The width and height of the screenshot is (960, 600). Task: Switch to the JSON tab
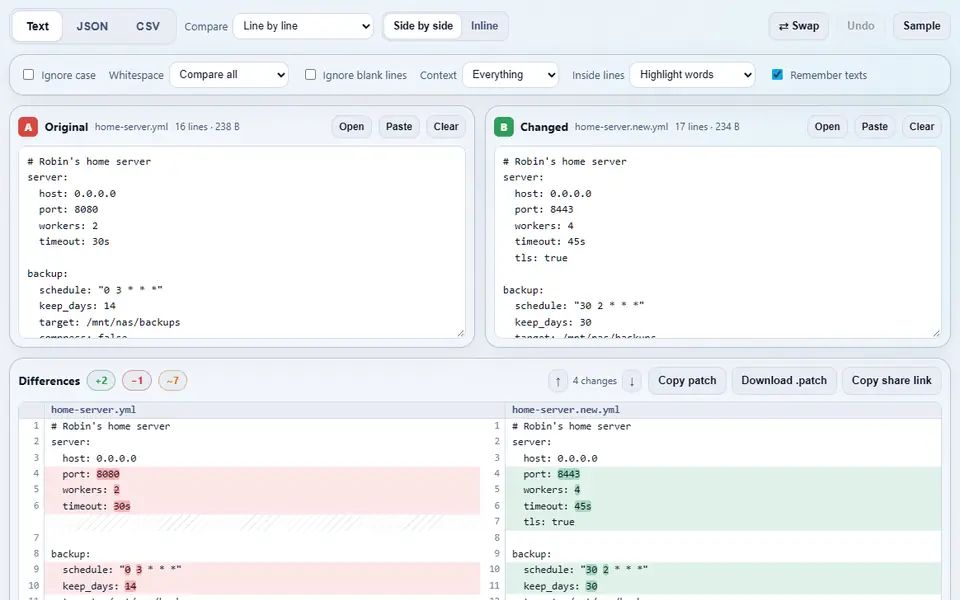click(92, 26)
